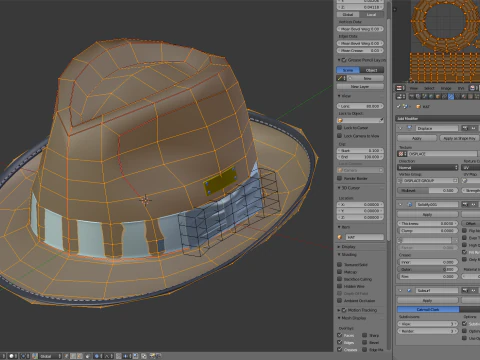Enable Lock to Cursor checkbox
The image size is (480, 360).
[340, 127]
